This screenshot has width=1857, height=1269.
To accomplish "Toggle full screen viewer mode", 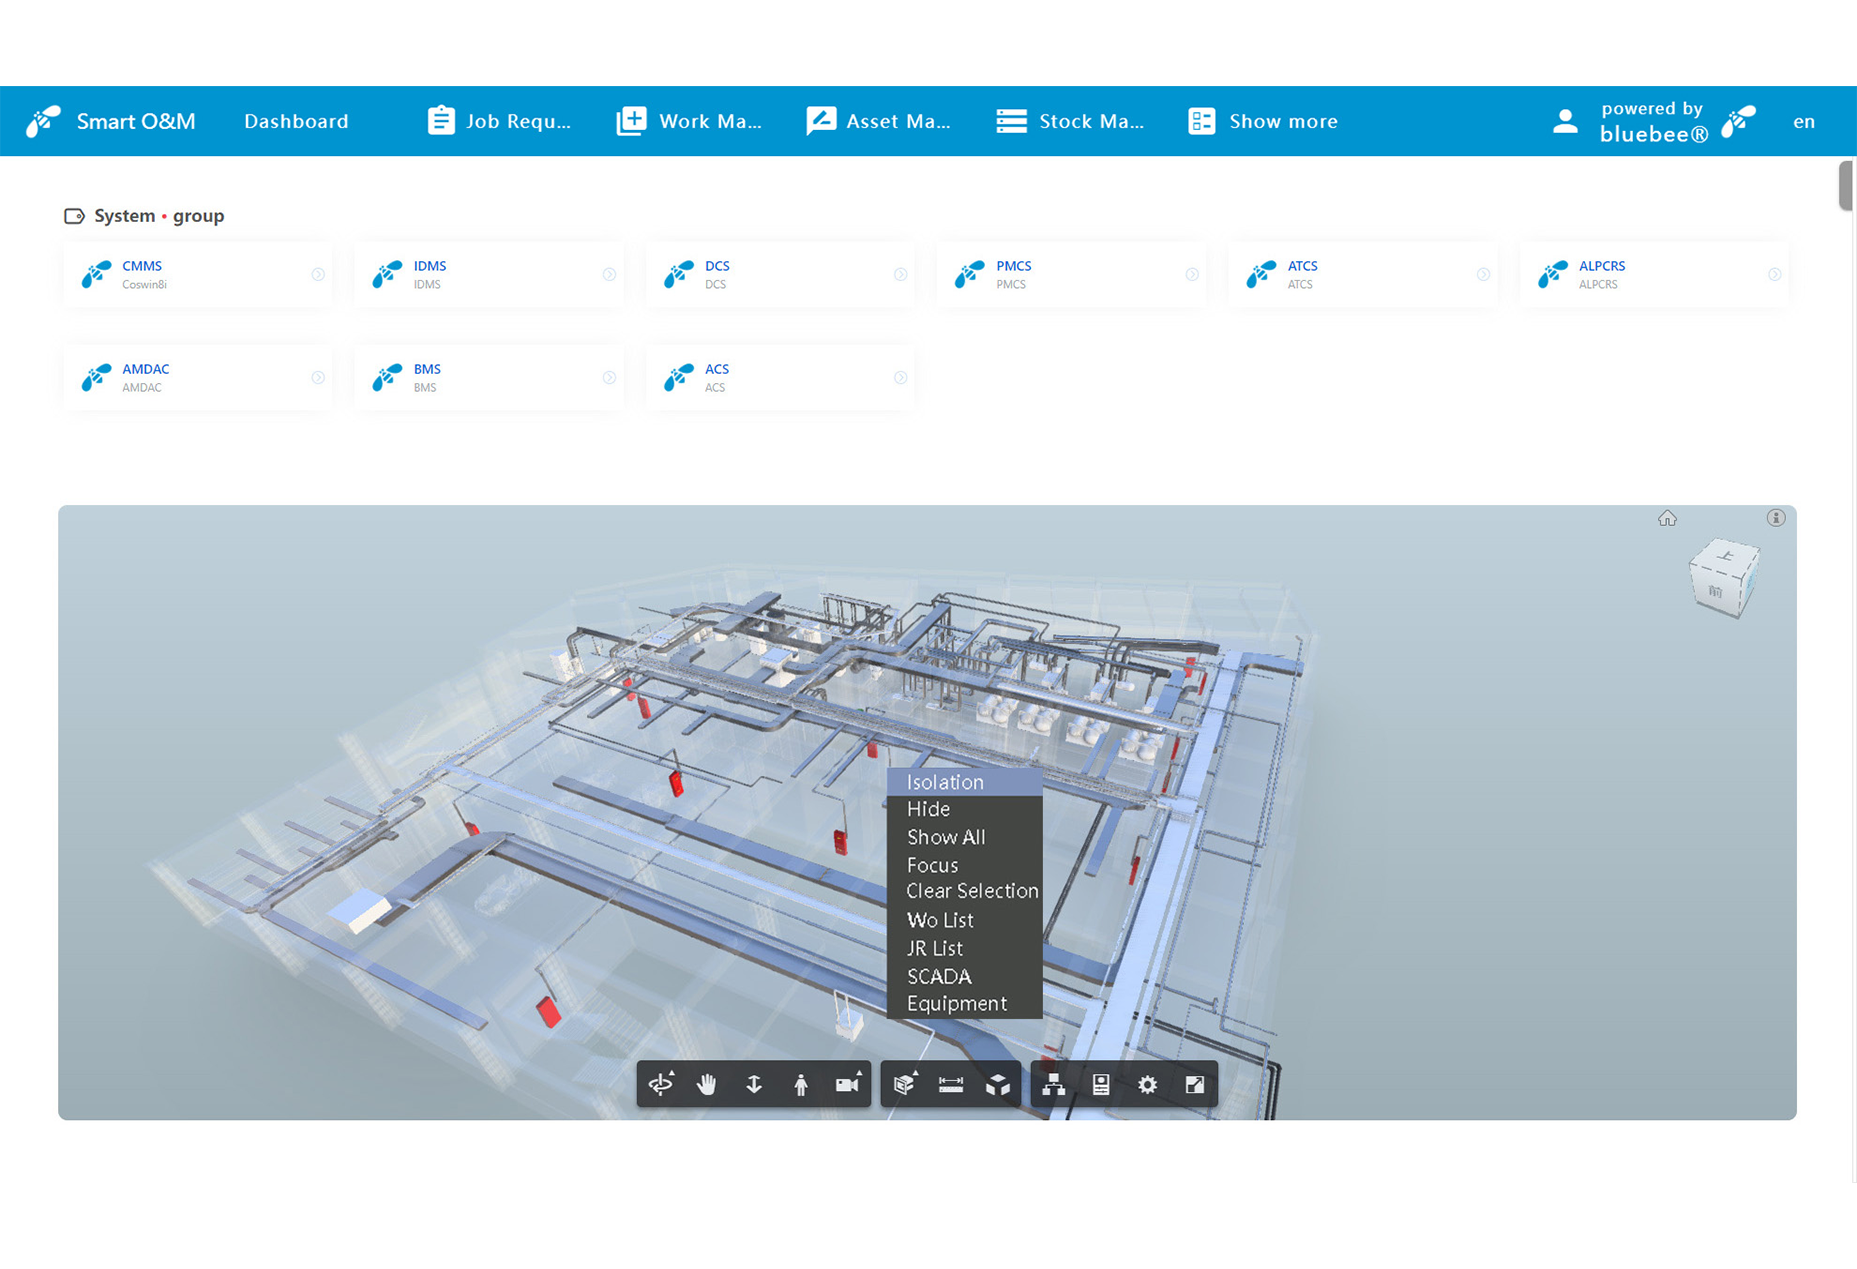I will pyautogui.click(x=1194, y=1084).
